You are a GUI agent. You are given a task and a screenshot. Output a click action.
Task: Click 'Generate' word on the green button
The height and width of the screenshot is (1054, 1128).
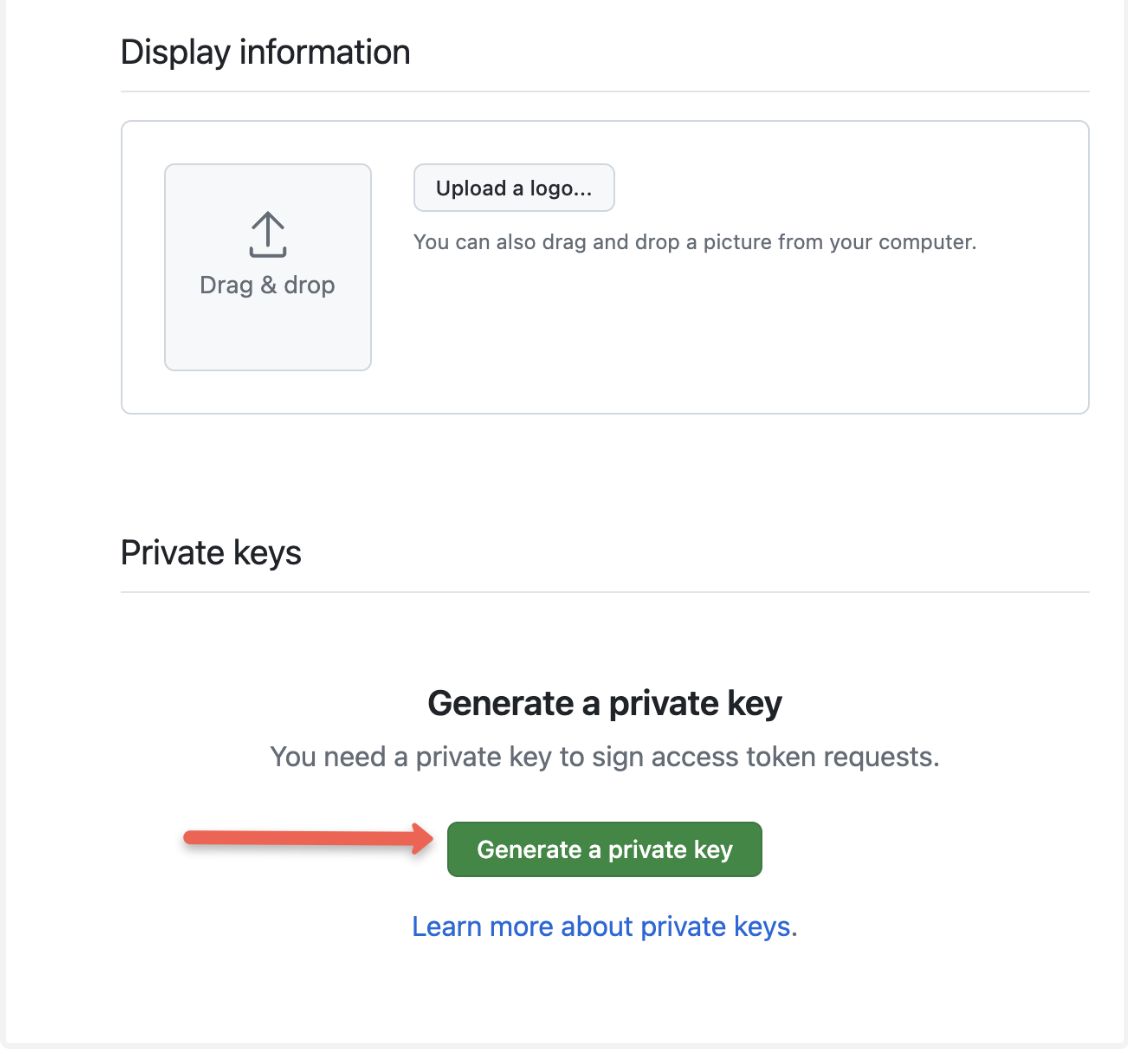pos(529,850)
